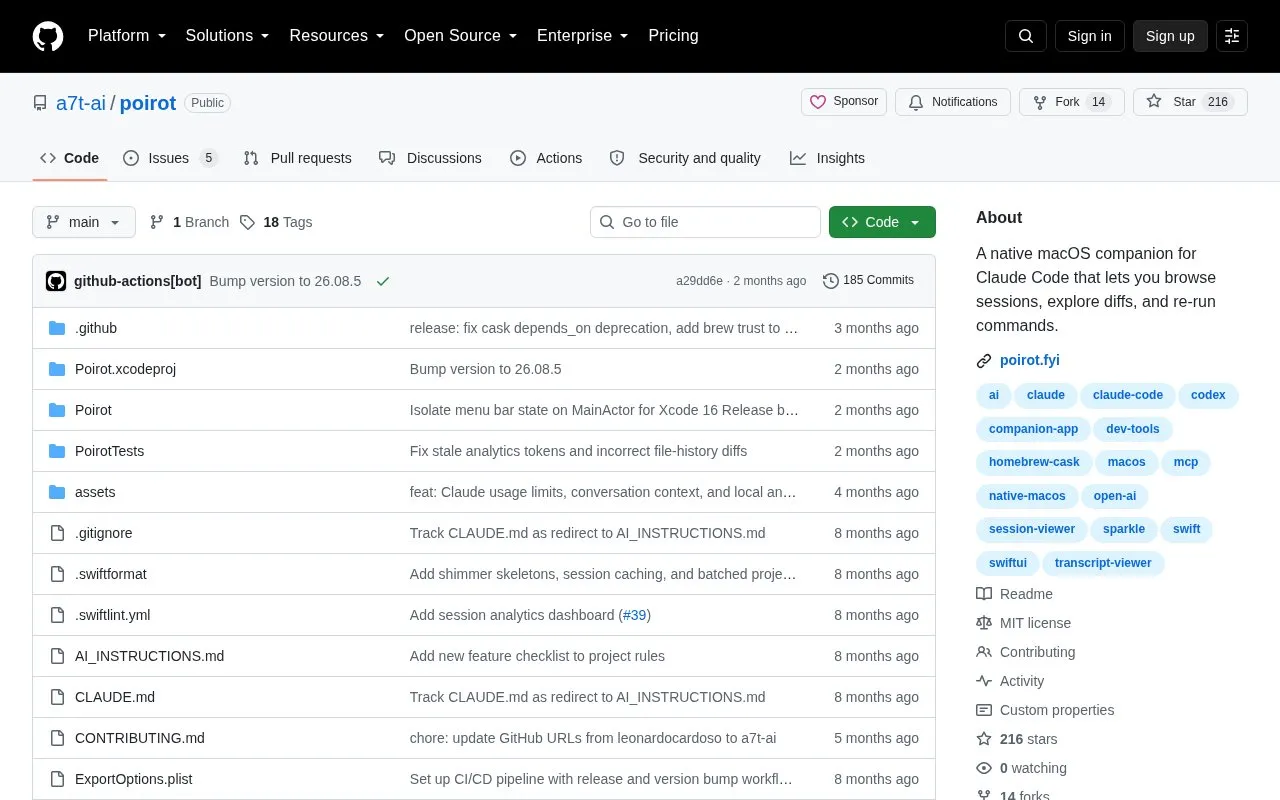Click the Sponsor heart button
The height and width of the screenshot is (800, 1280).
coord(844,102)
